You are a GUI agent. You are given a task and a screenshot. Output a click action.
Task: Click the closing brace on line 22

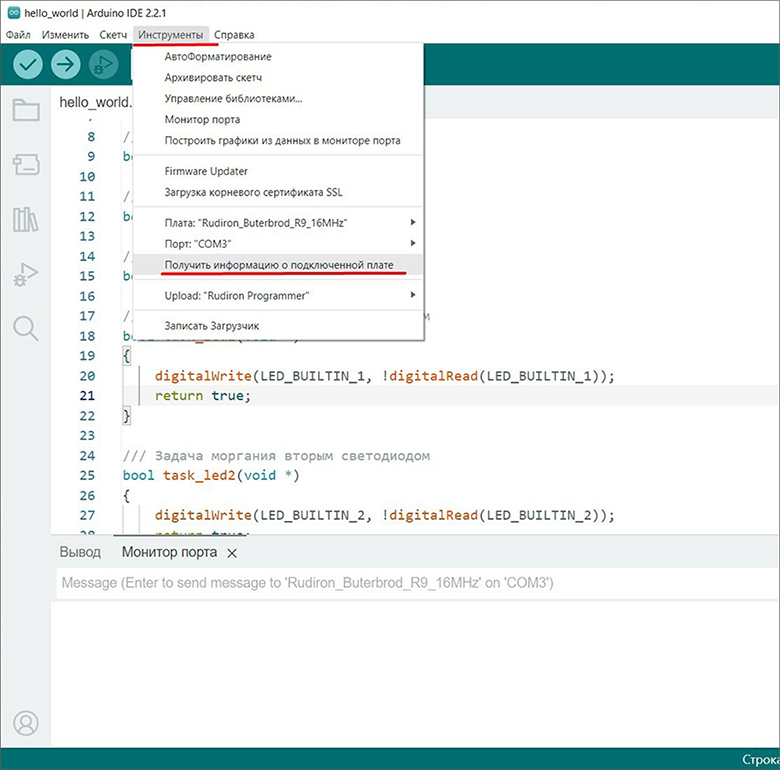tap(127, 416)
